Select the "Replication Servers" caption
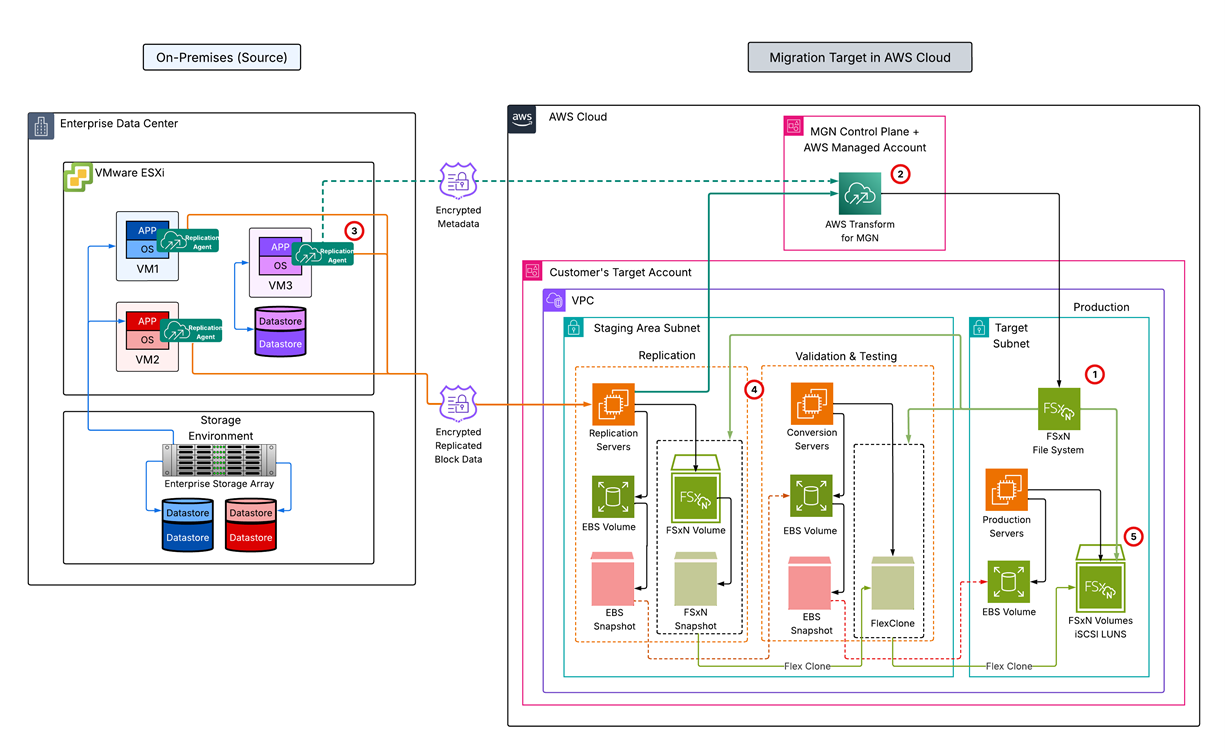This screenshot has width=1225, height=751. [613, 440]
